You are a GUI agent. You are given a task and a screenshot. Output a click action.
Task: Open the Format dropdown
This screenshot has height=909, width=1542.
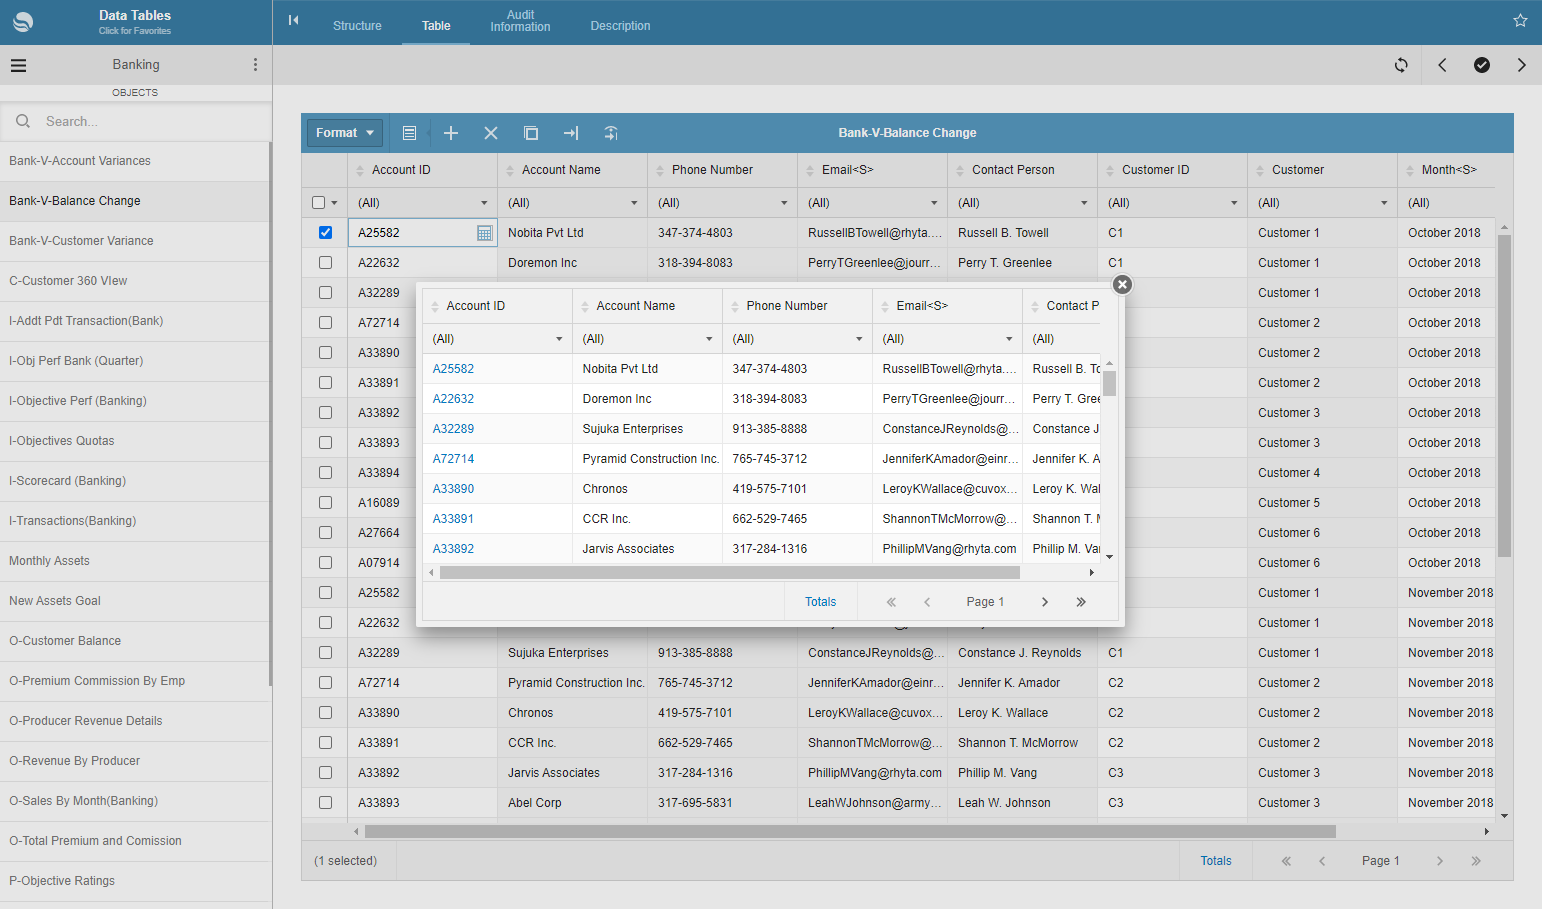[344, 133]
